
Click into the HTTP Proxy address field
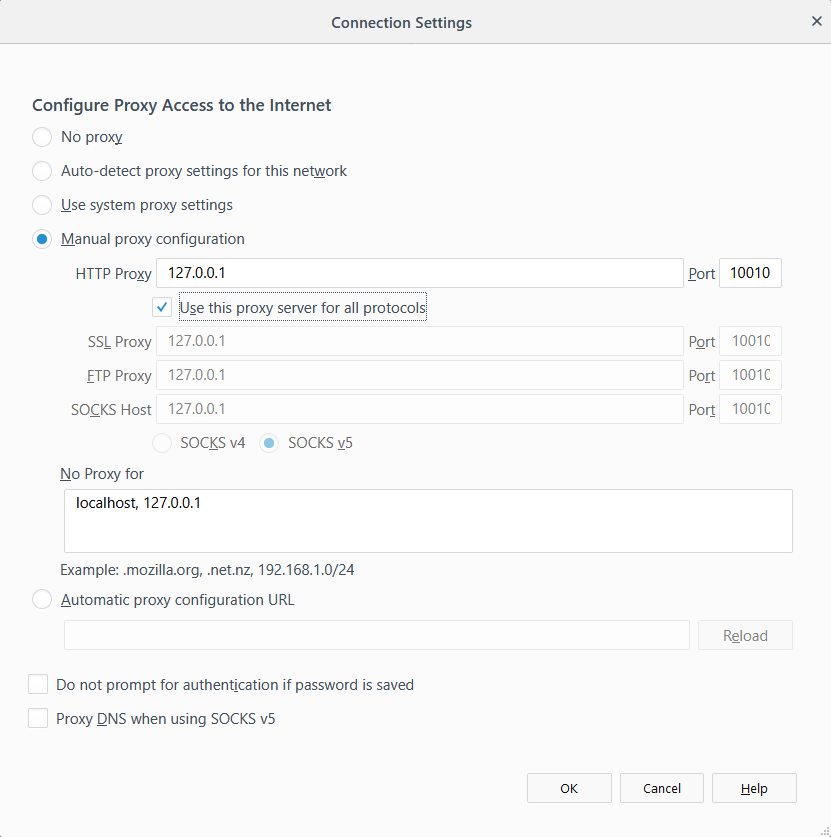(420, 272)
